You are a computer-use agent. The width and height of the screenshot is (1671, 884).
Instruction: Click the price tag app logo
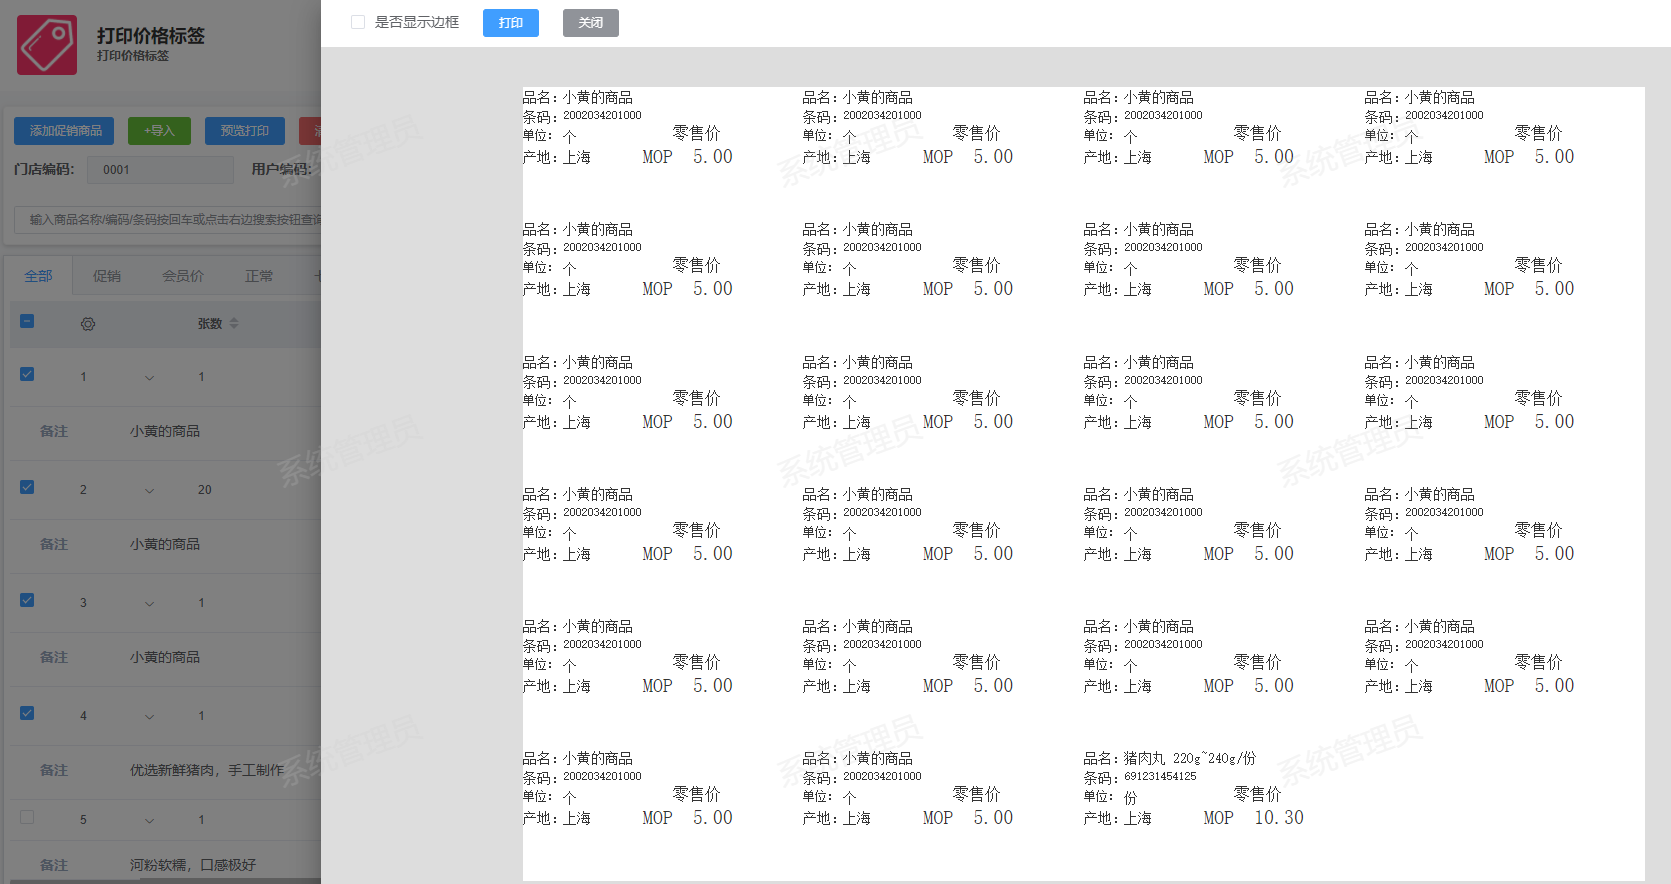coord(47,45)
